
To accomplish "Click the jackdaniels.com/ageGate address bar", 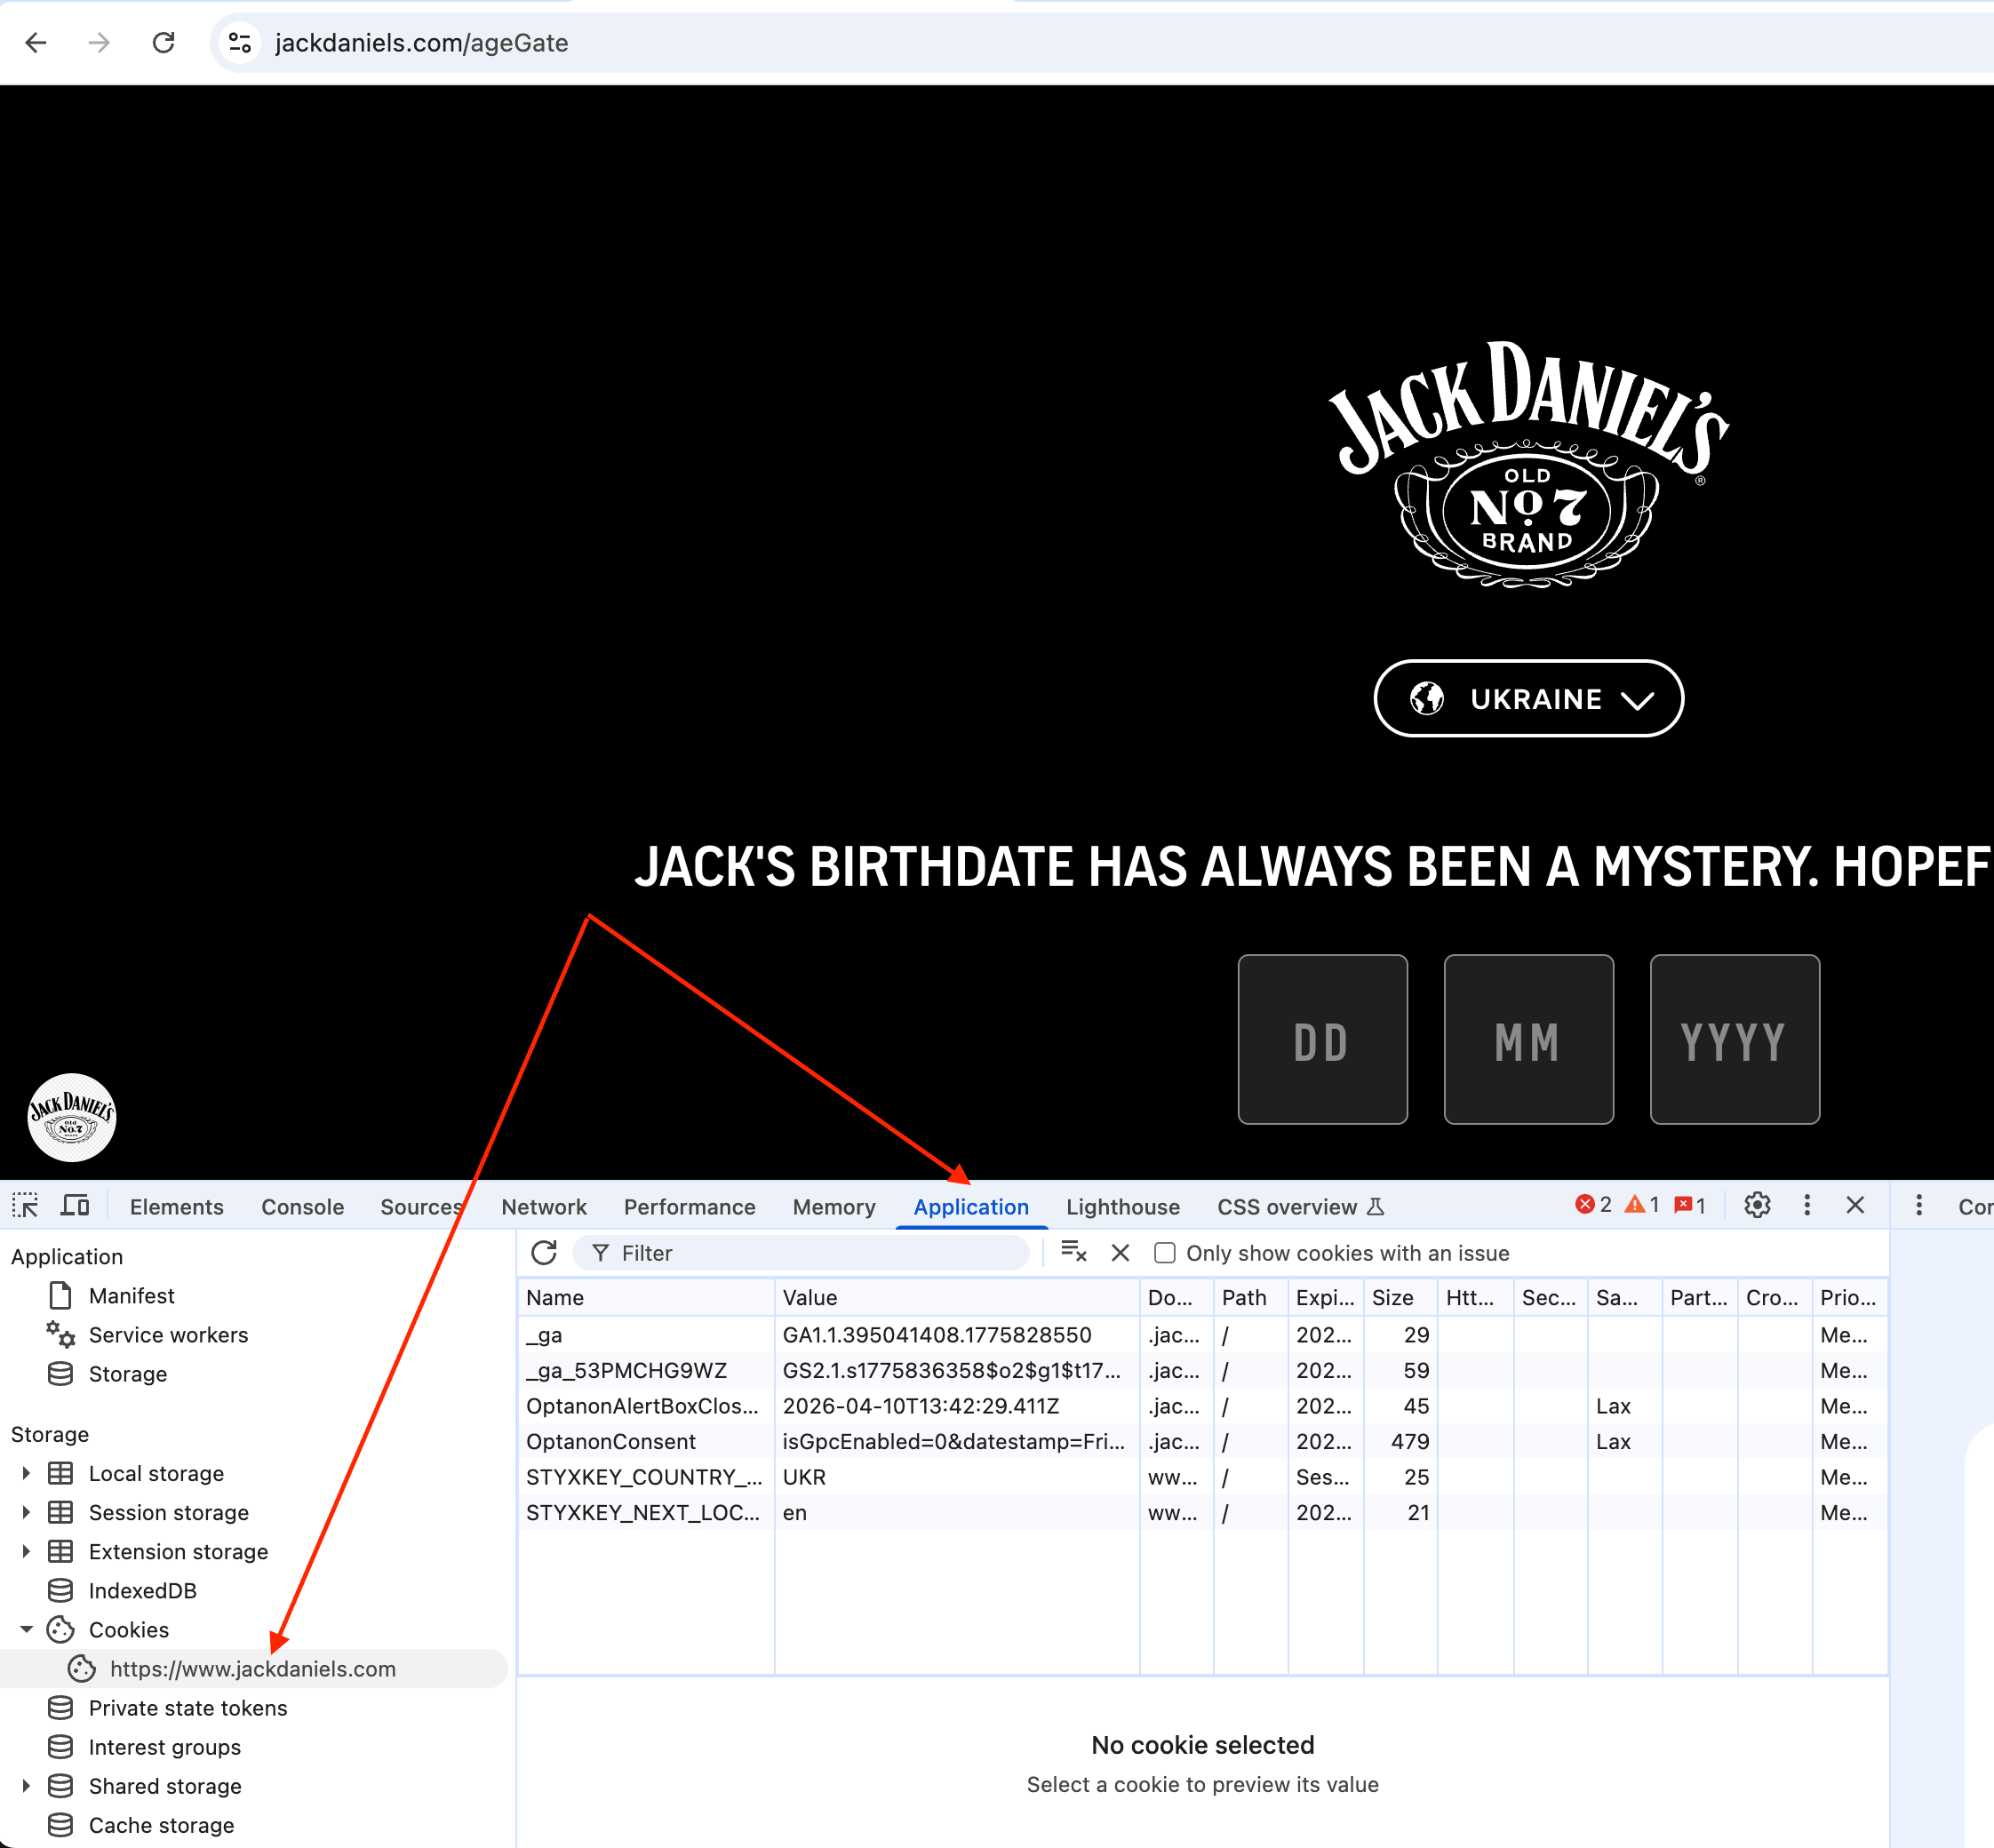I will (1100, 43).
